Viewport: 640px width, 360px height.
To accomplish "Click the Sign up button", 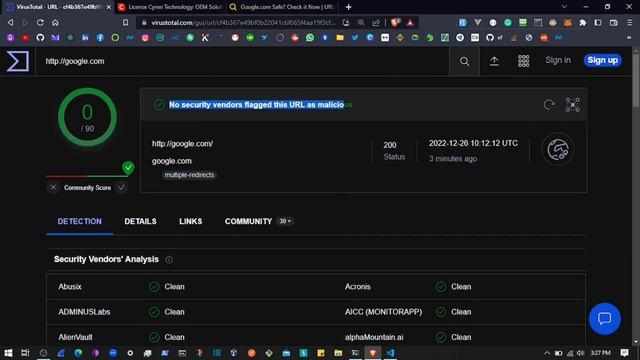I will (x=602, y=60).
